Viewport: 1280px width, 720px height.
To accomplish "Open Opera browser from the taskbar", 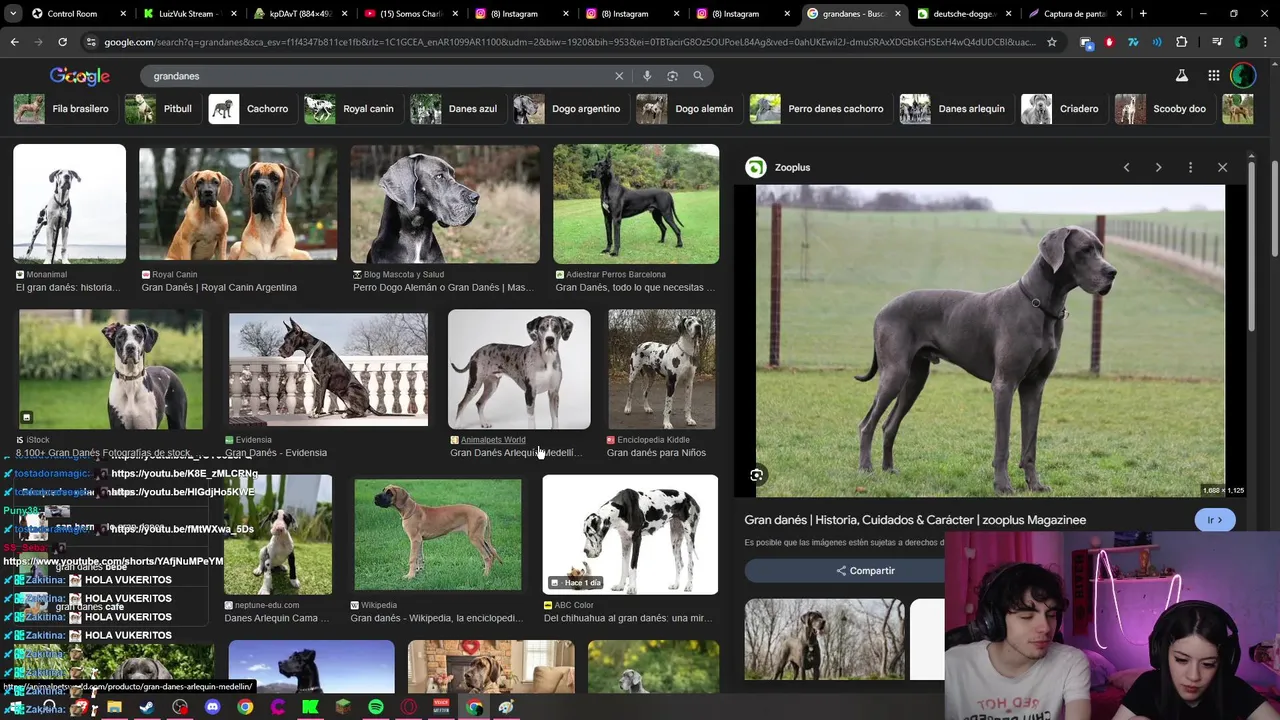I will (409, 707).
